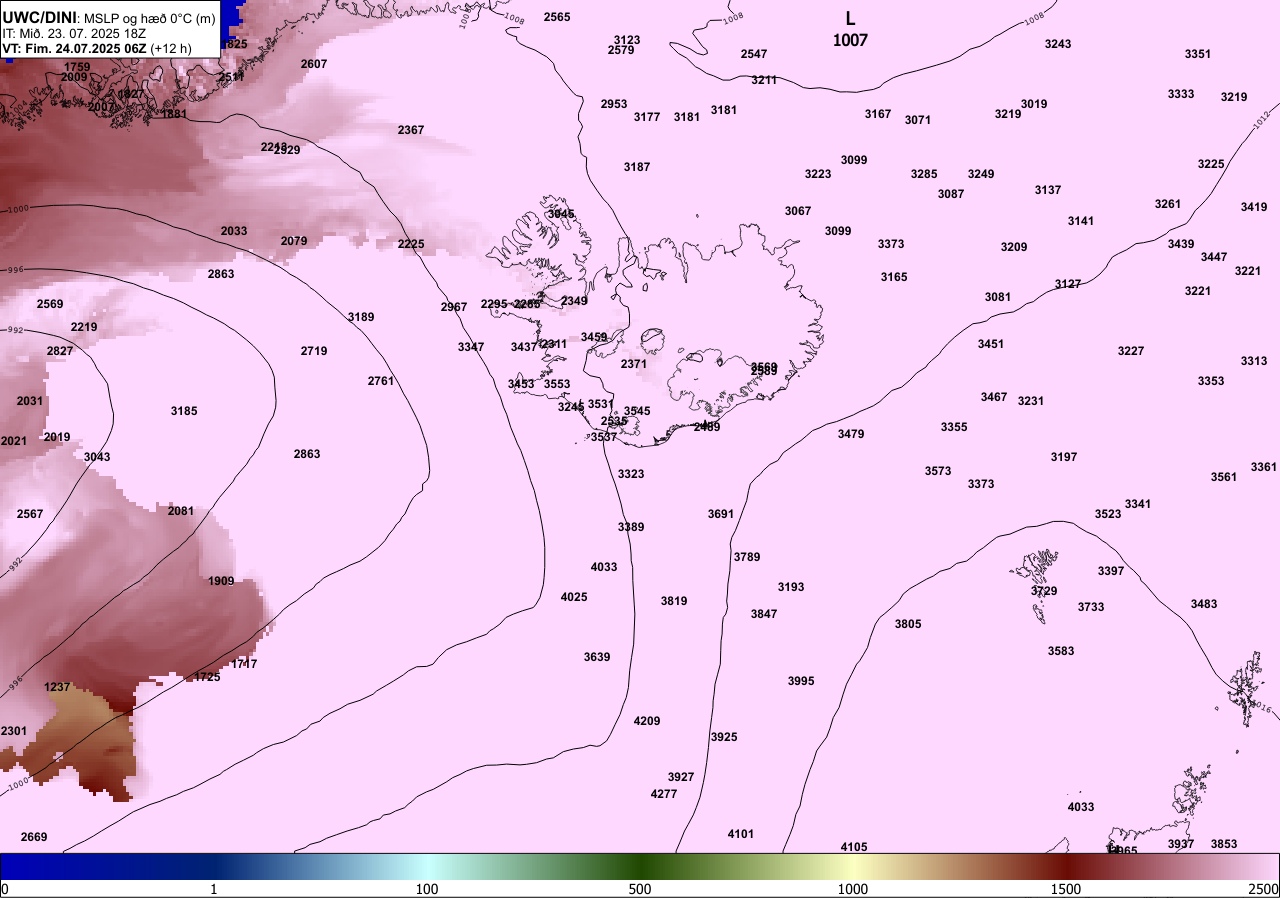The width and height of the screenshot is (1280, 898).
Task: Click the value 3805
Action: (x=908, y=624)
